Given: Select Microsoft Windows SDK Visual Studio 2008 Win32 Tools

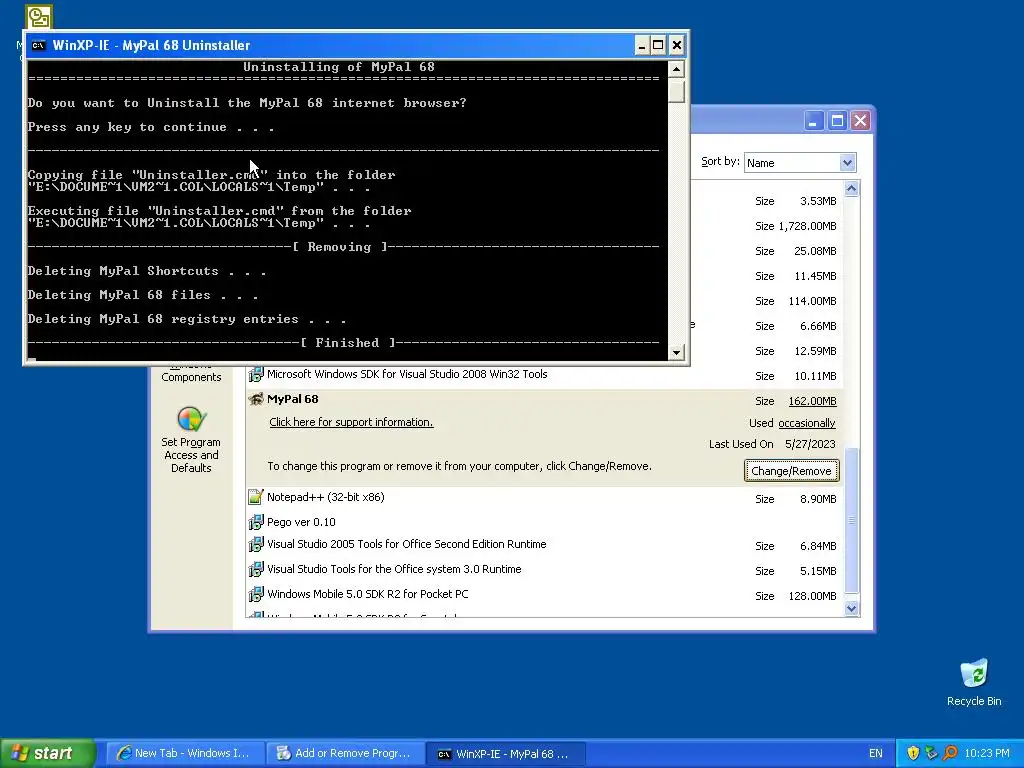Looking at the screenshot, I should pos(407,374).
